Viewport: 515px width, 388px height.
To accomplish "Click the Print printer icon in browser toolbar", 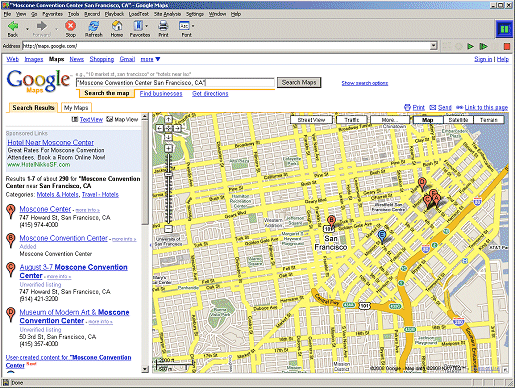I will (163, 26).
